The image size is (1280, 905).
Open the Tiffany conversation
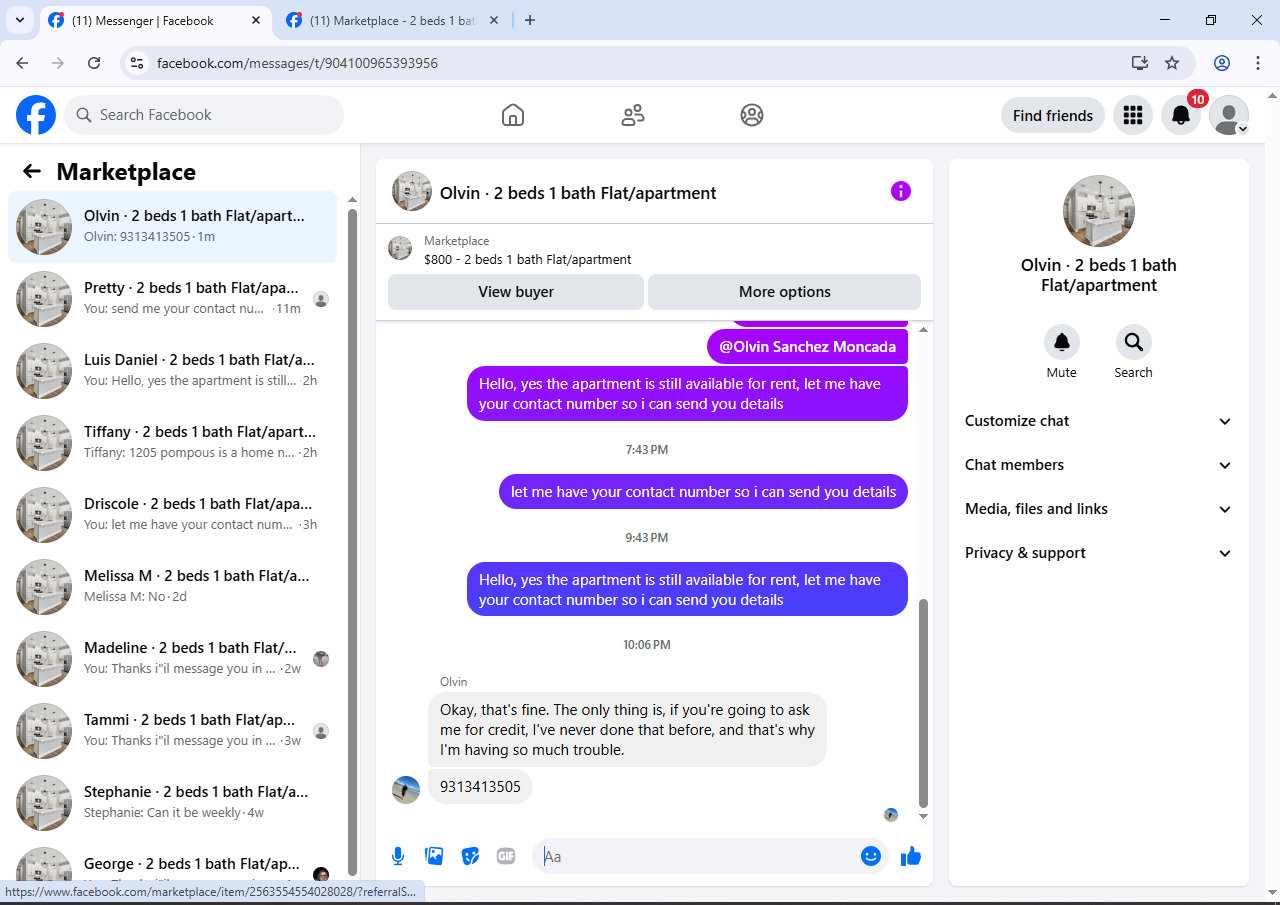click(x=173, y=443)
